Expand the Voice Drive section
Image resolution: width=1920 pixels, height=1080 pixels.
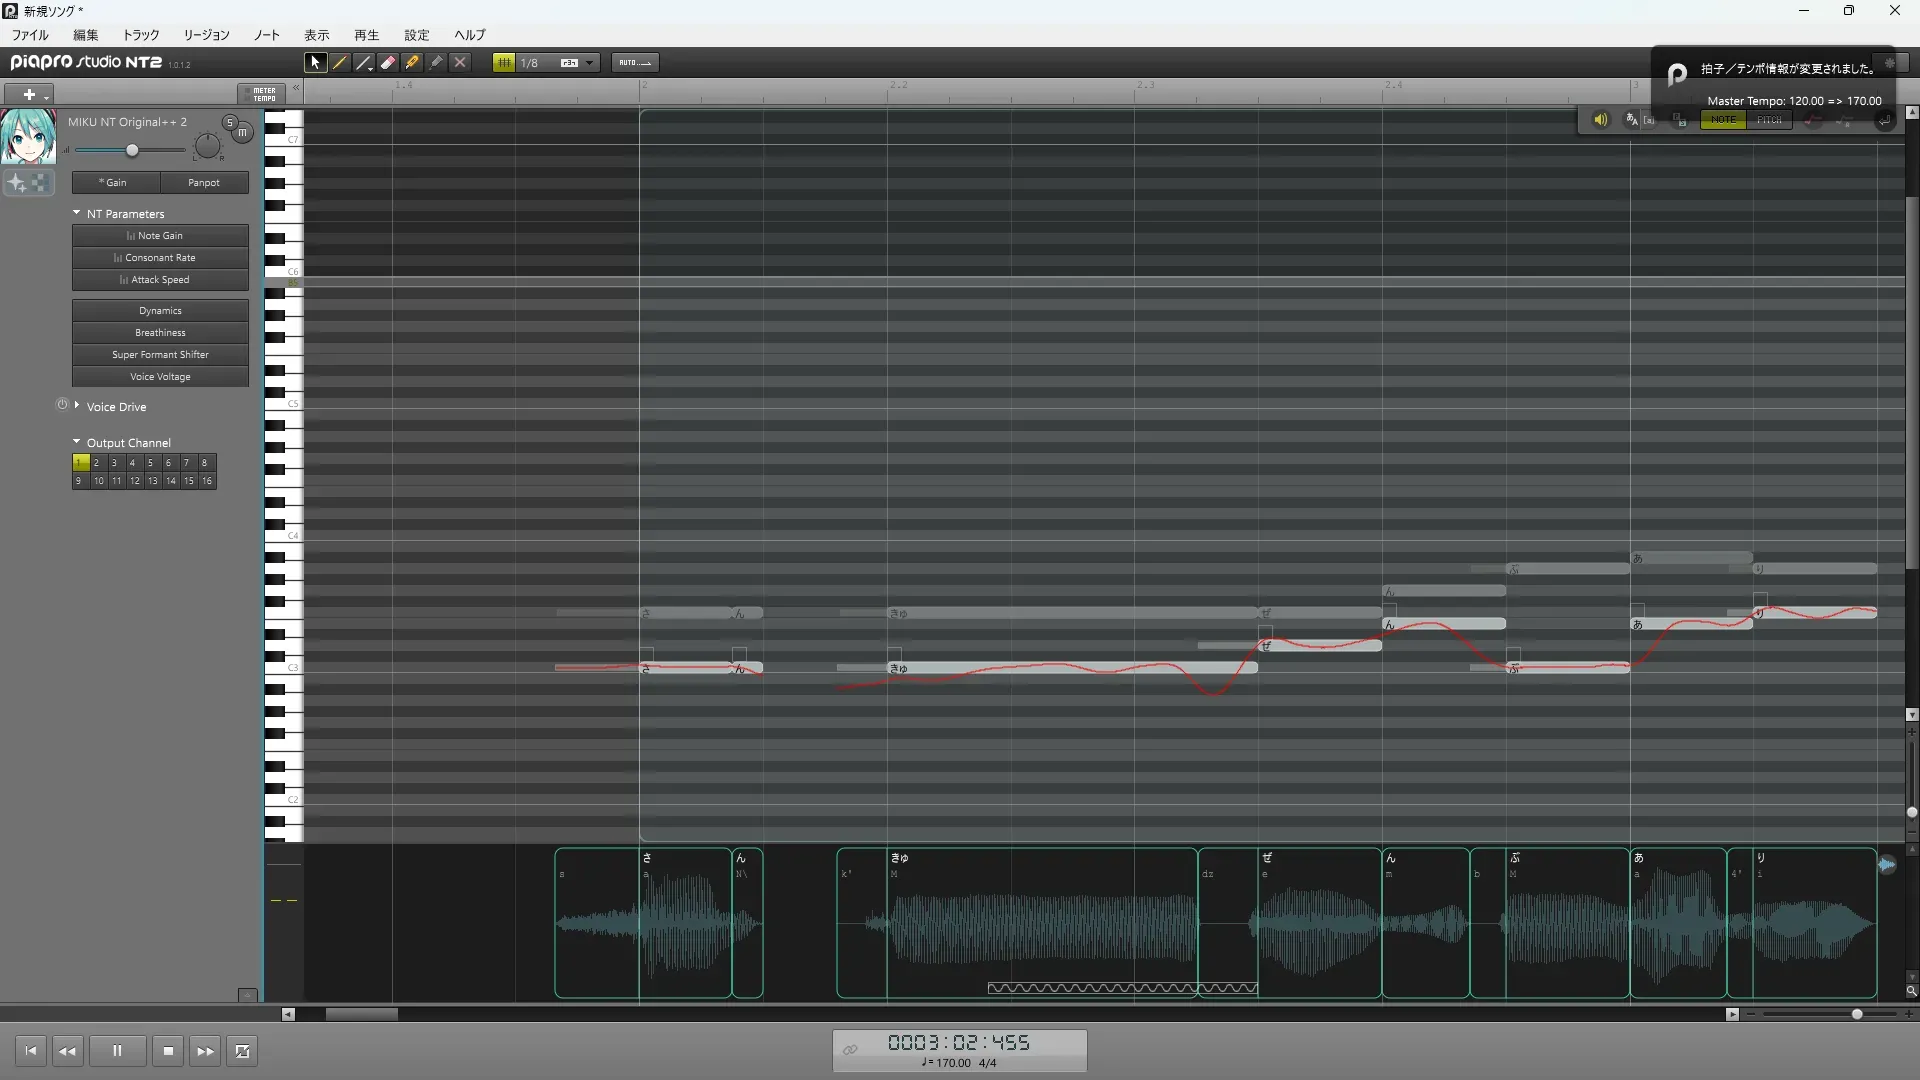pos(77,406)
